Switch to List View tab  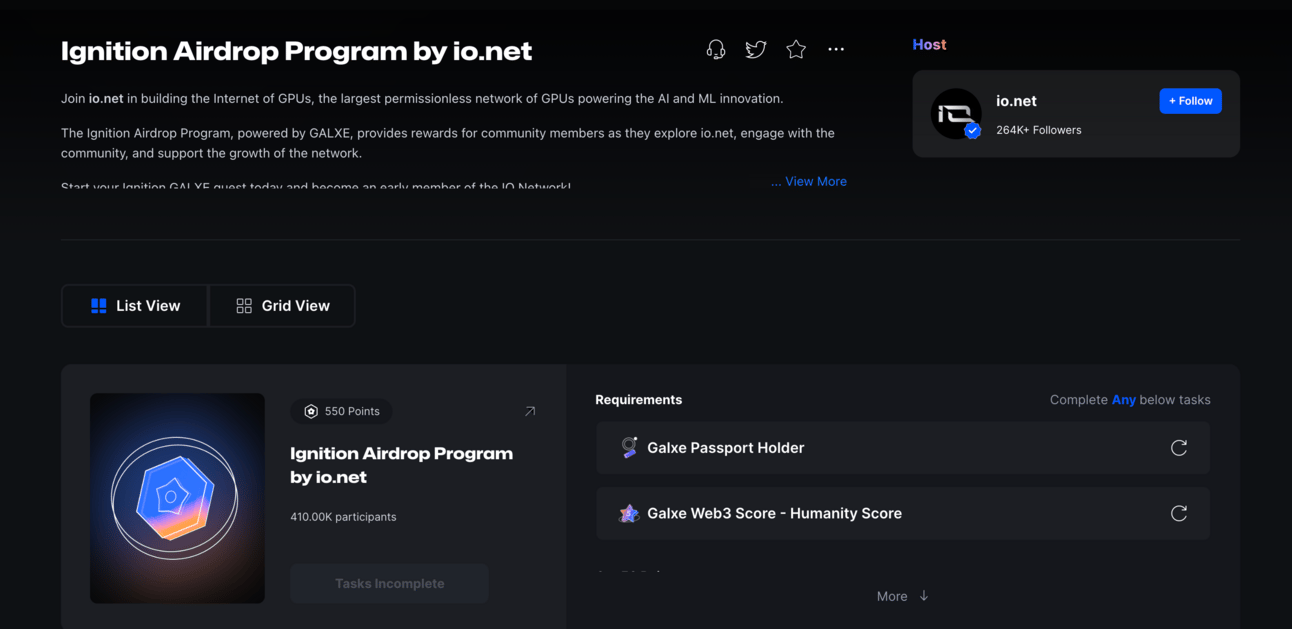point(135,306)
